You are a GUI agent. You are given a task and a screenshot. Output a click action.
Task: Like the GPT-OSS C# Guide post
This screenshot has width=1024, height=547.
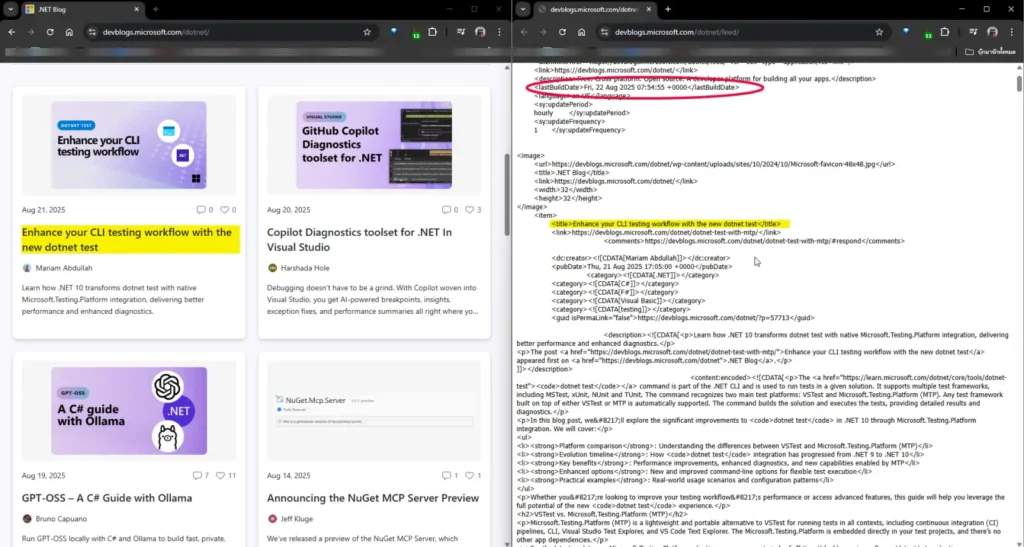tap(220, 476)
